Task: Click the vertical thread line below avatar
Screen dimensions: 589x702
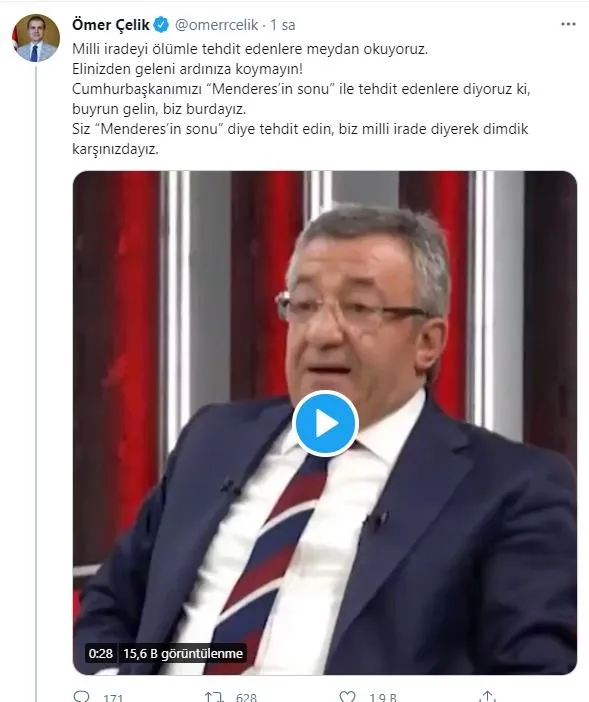Action: [x=36, y=381]
